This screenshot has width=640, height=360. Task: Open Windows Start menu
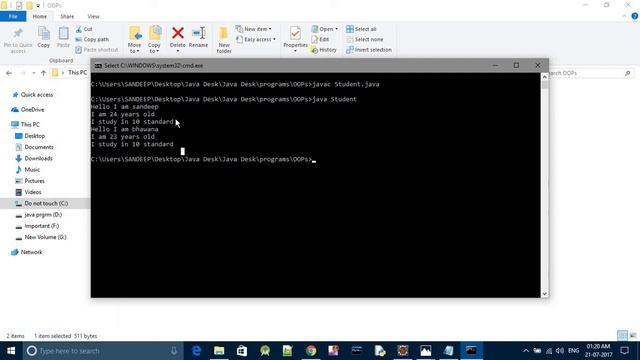11,351
